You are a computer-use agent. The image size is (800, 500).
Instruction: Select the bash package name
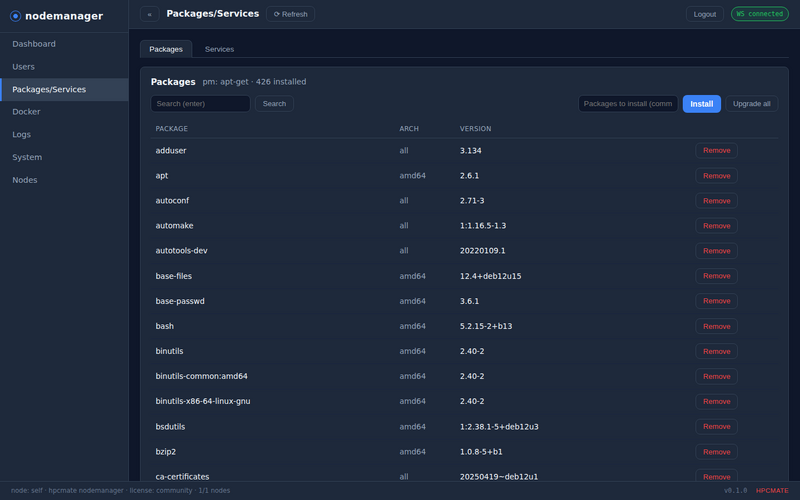point(164,326)
